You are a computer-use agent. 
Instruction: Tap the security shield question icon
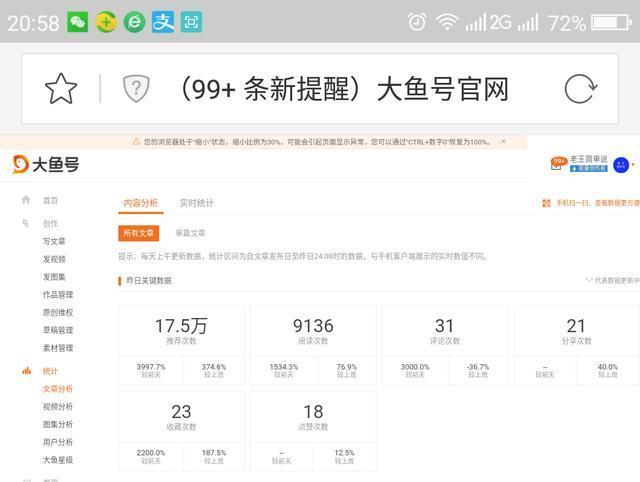click(x=136, y=88)
